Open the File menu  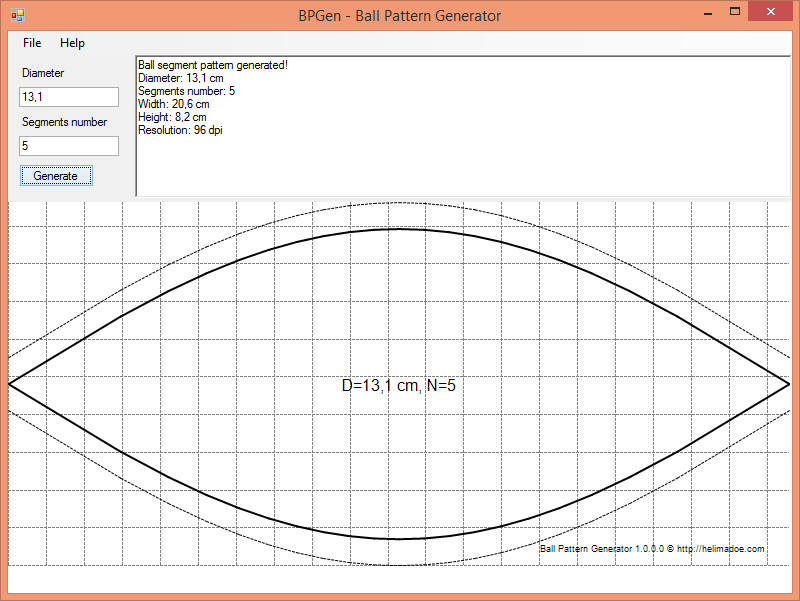point(32,43)
